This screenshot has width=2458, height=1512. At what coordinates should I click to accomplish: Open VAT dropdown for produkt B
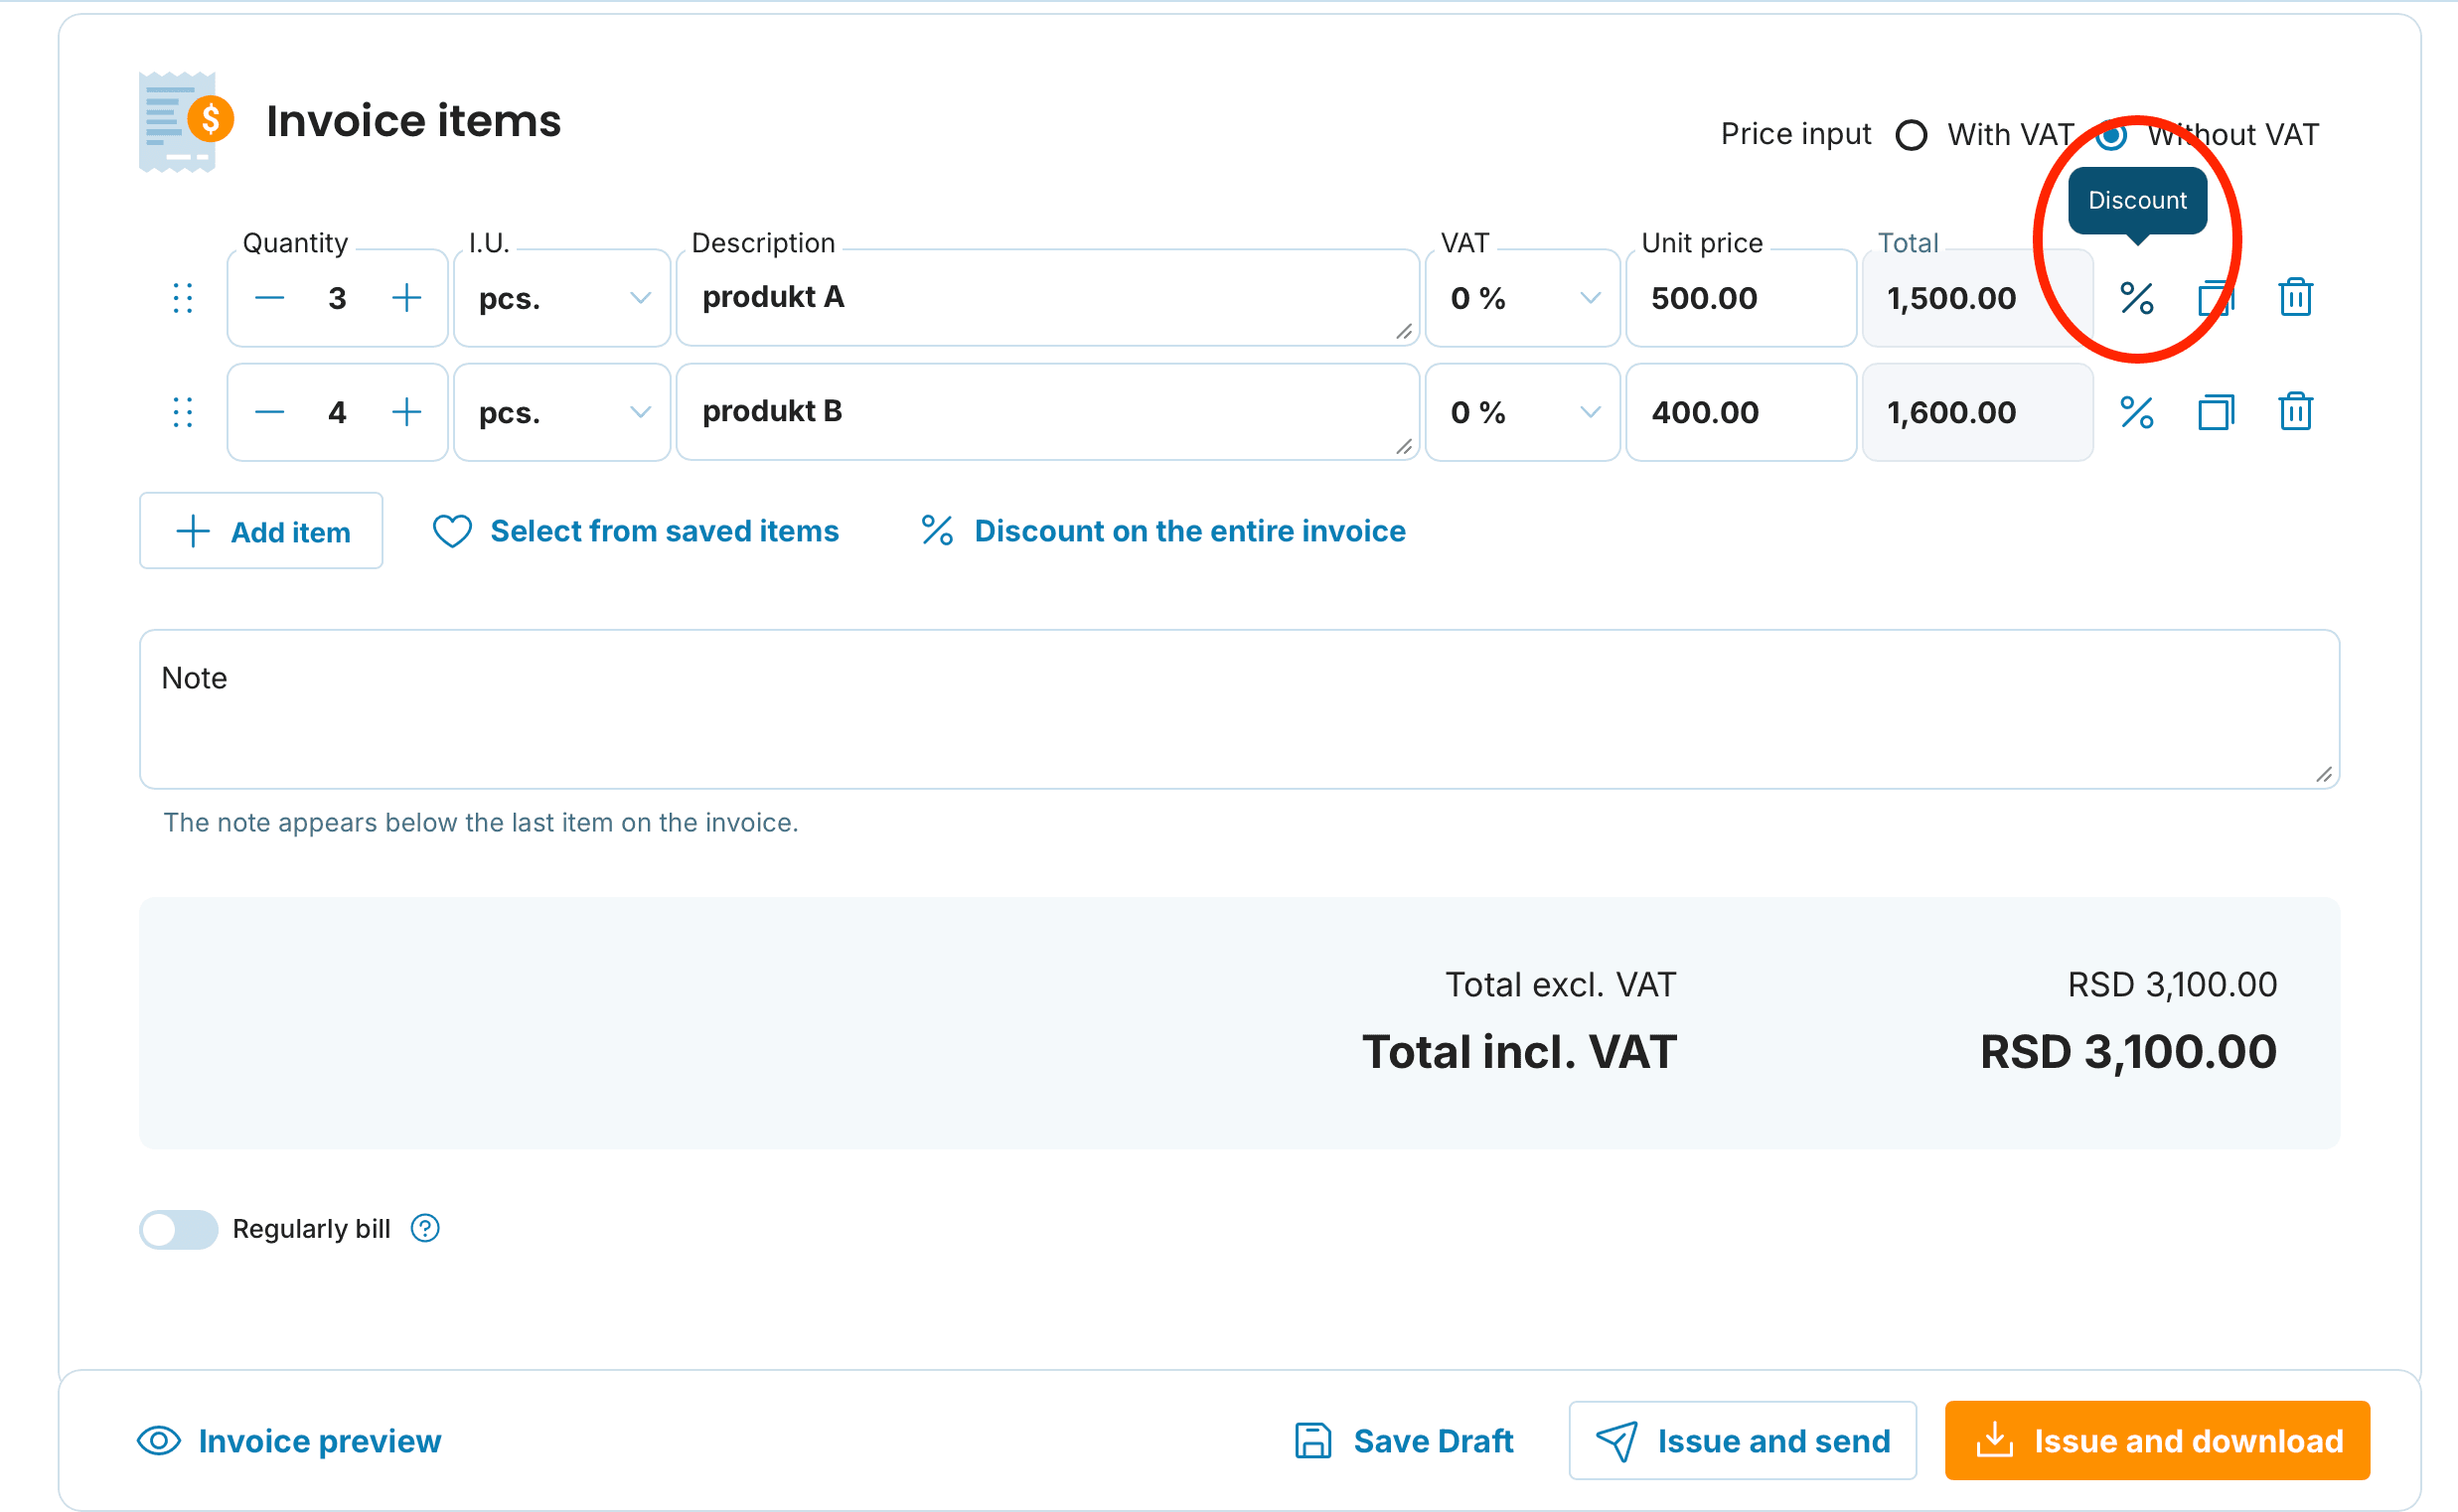coord(1522,412)
